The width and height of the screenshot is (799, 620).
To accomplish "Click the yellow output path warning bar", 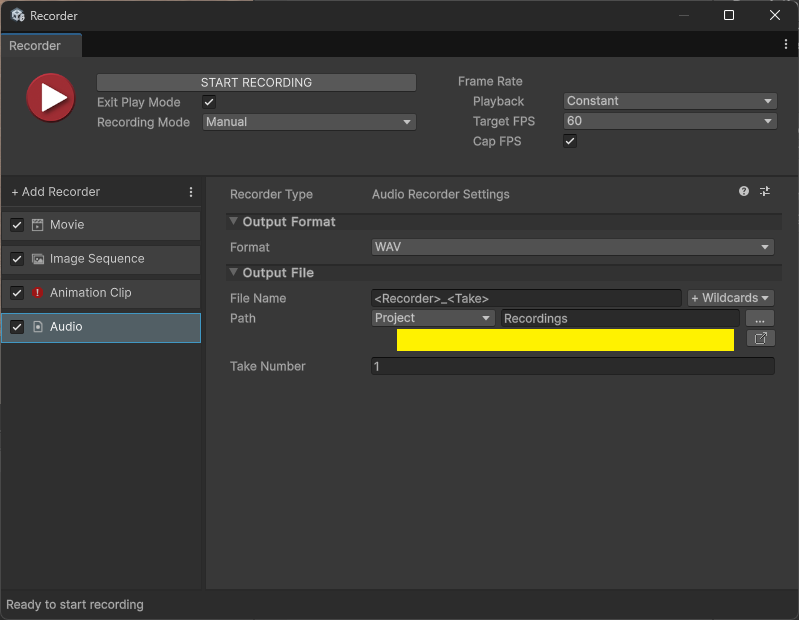I will [565, 340].
